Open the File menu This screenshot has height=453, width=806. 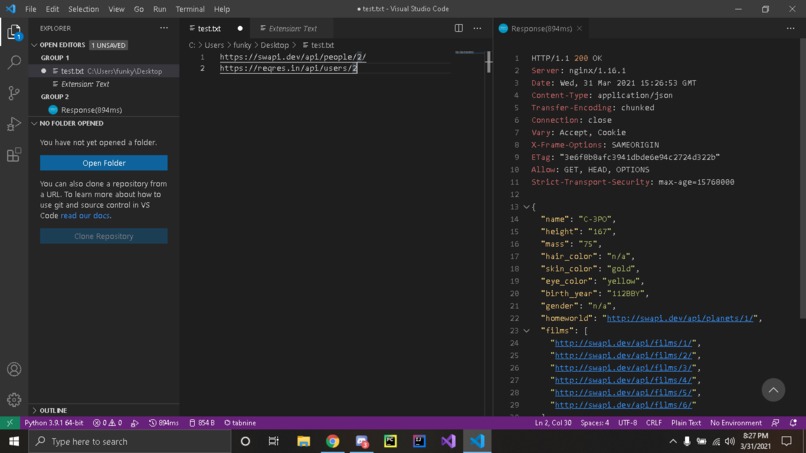(31, 9)
